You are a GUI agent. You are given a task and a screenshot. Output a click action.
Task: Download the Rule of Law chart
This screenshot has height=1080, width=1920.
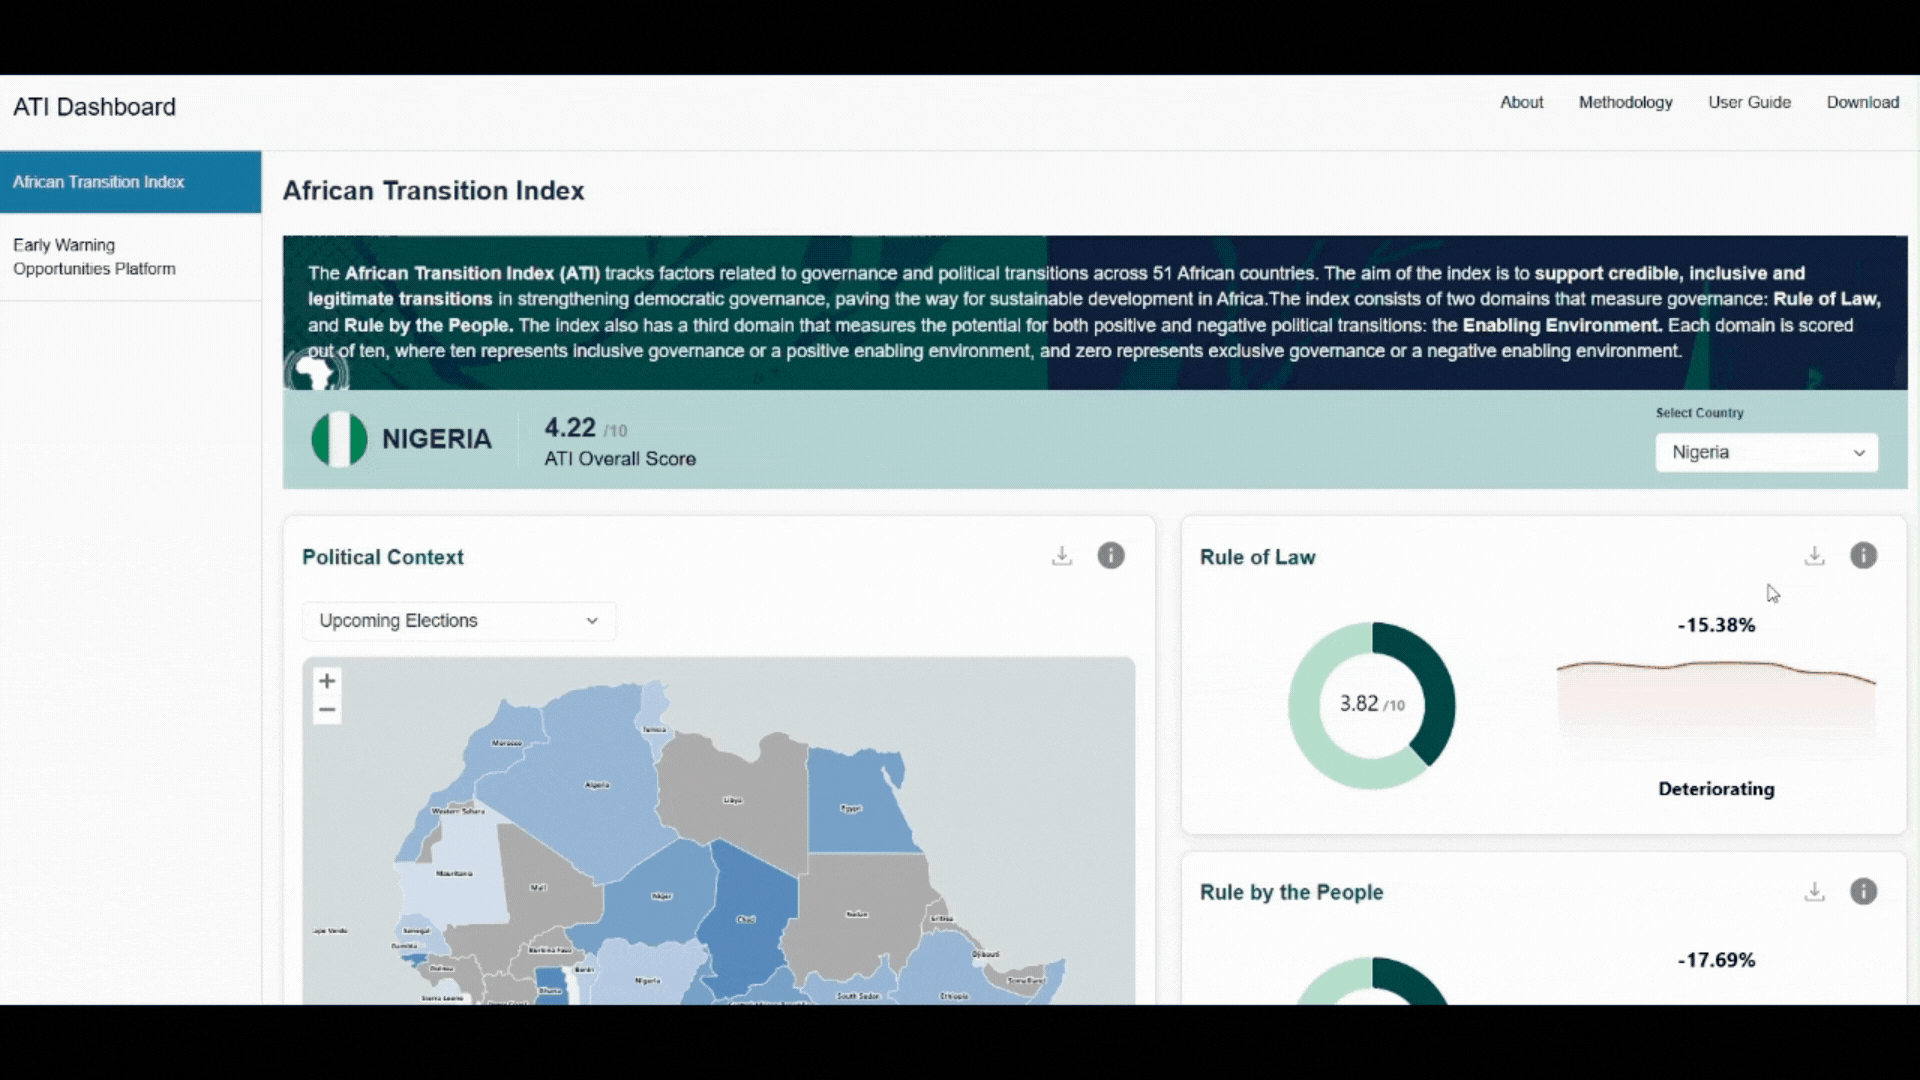point(1814,556)
